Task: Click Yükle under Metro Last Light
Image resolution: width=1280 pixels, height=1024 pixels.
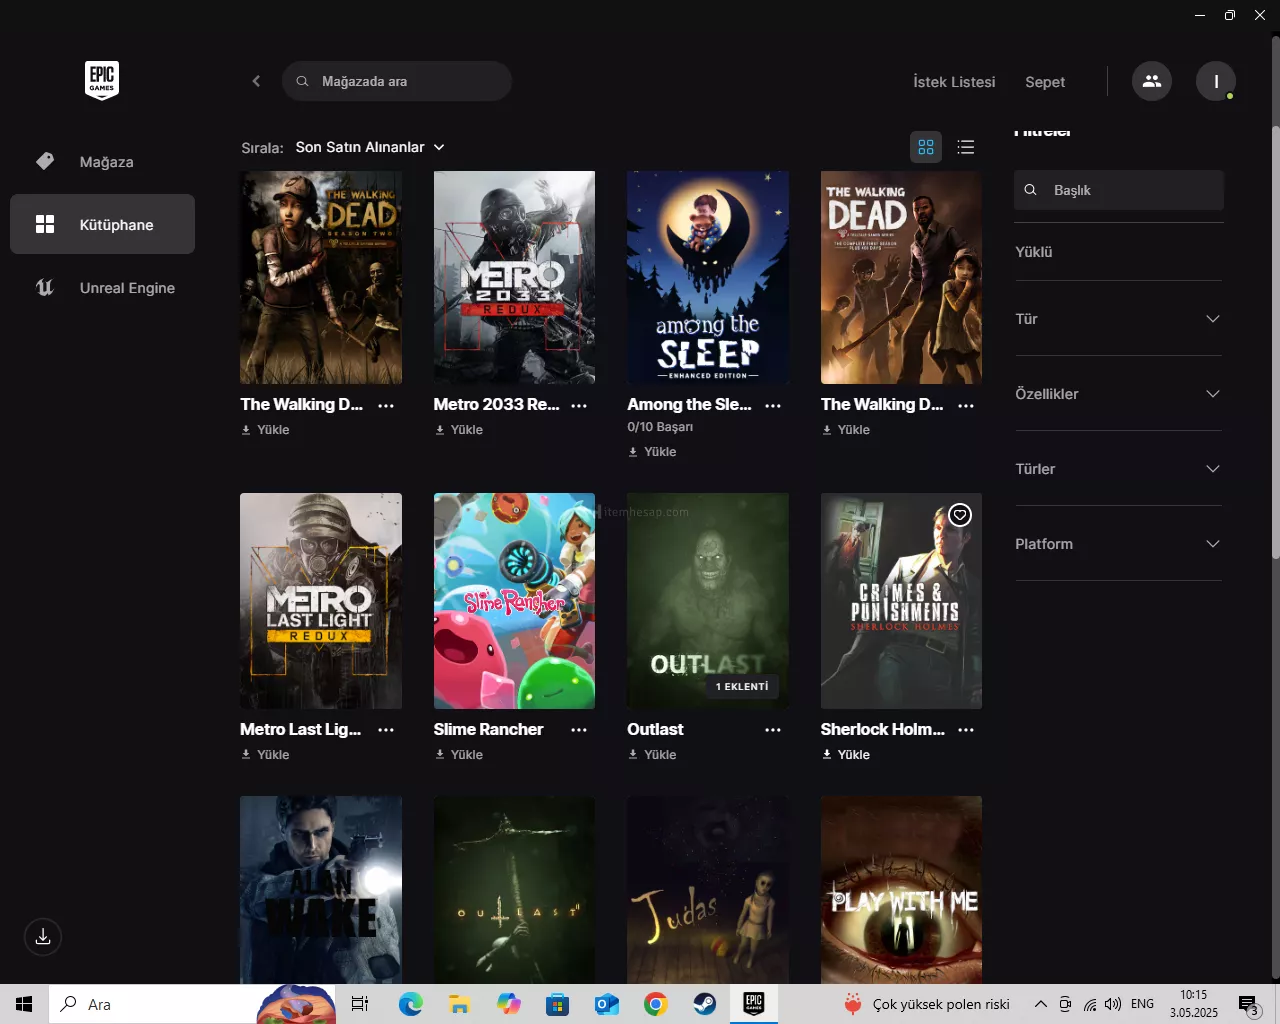Action: pyautogui.click(x=266, y=755)
